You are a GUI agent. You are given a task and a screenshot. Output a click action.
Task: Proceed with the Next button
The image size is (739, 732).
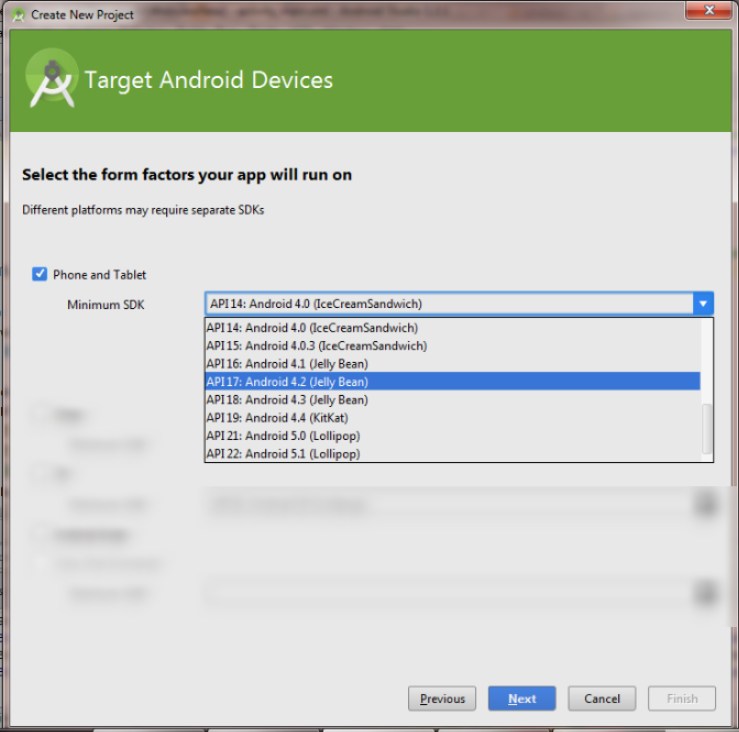click(522, 698)
